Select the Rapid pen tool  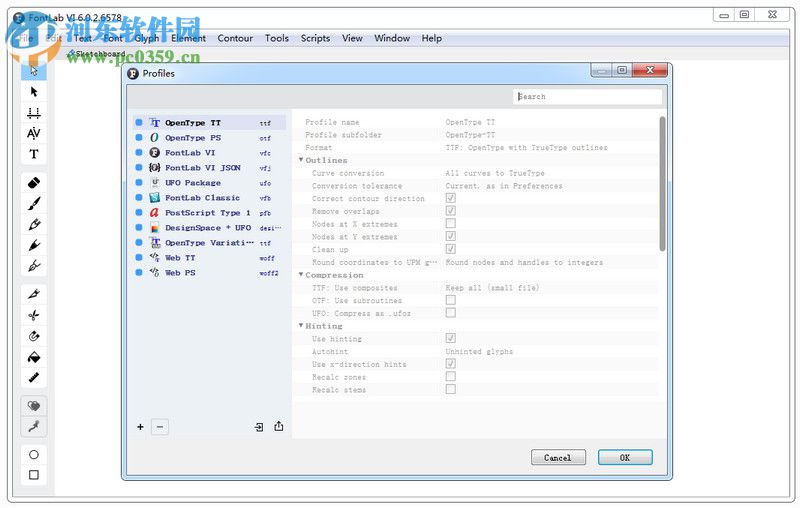(34, 245)
